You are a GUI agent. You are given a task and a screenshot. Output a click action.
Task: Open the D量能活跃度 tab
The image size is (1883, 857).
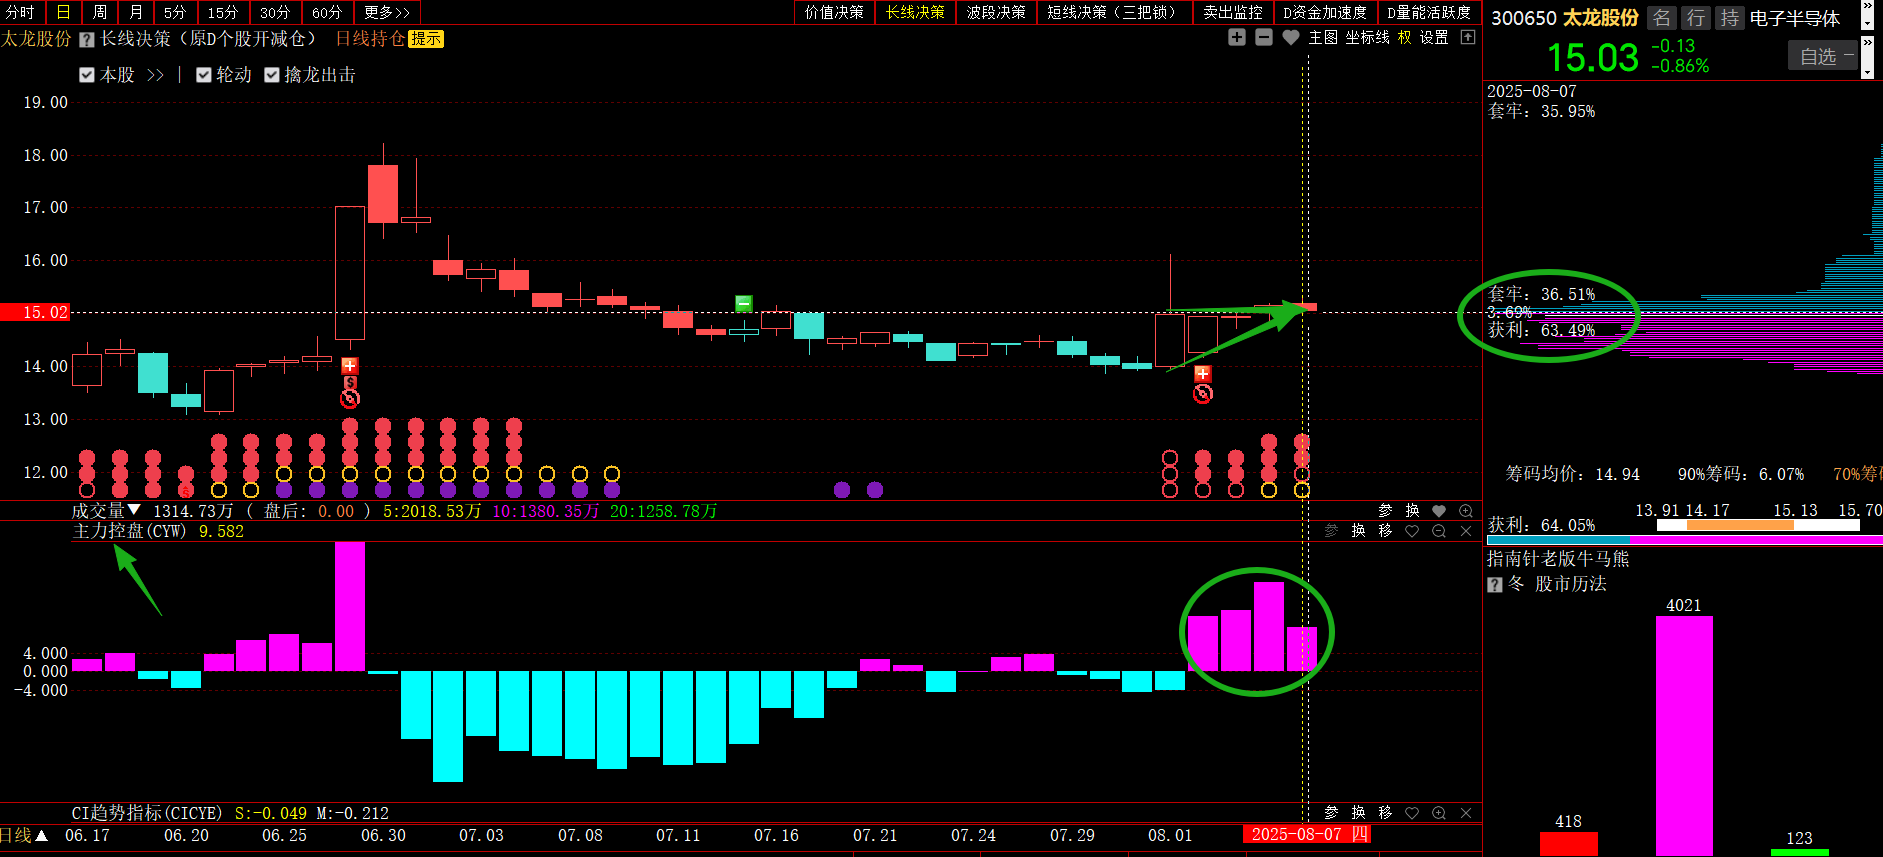1429,12
